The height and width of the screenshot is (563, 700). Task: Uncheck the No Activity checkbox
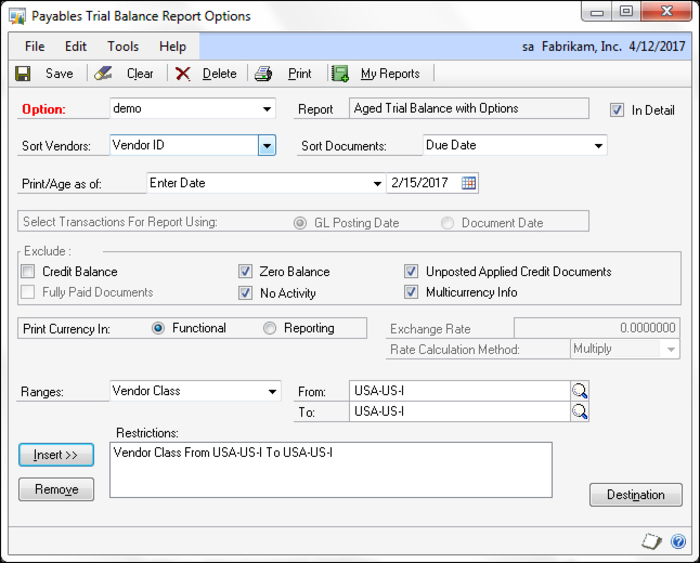coord(245,293)
